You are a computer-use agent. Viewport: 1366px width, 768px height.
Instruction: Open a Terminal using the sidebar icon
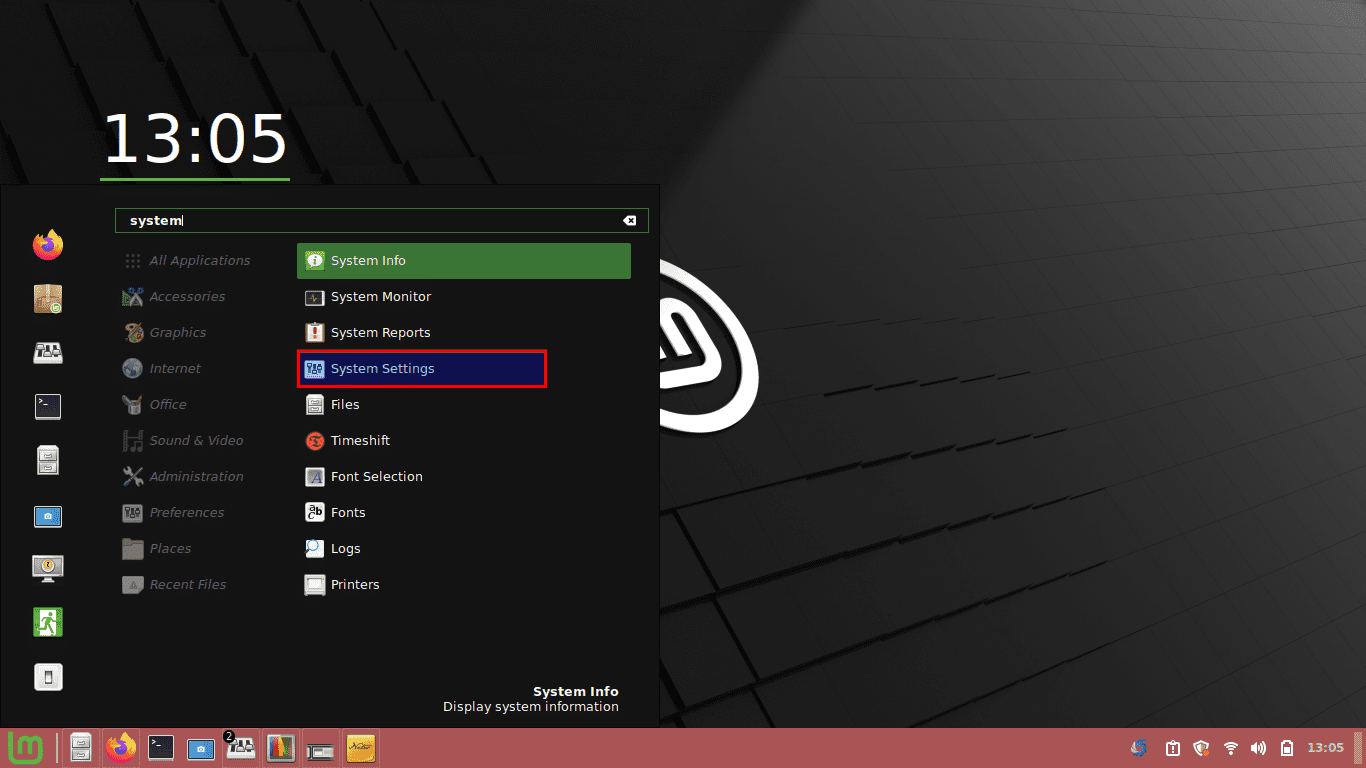click(x=47, y=407)
